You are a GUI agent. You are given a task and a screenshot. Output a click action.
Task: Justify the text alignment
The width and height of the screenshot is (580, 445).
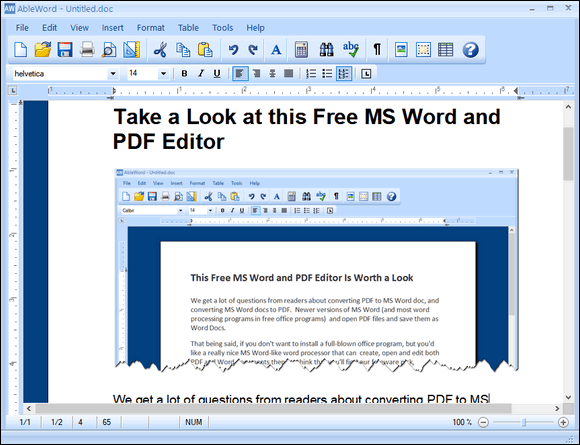click(289, 74)
